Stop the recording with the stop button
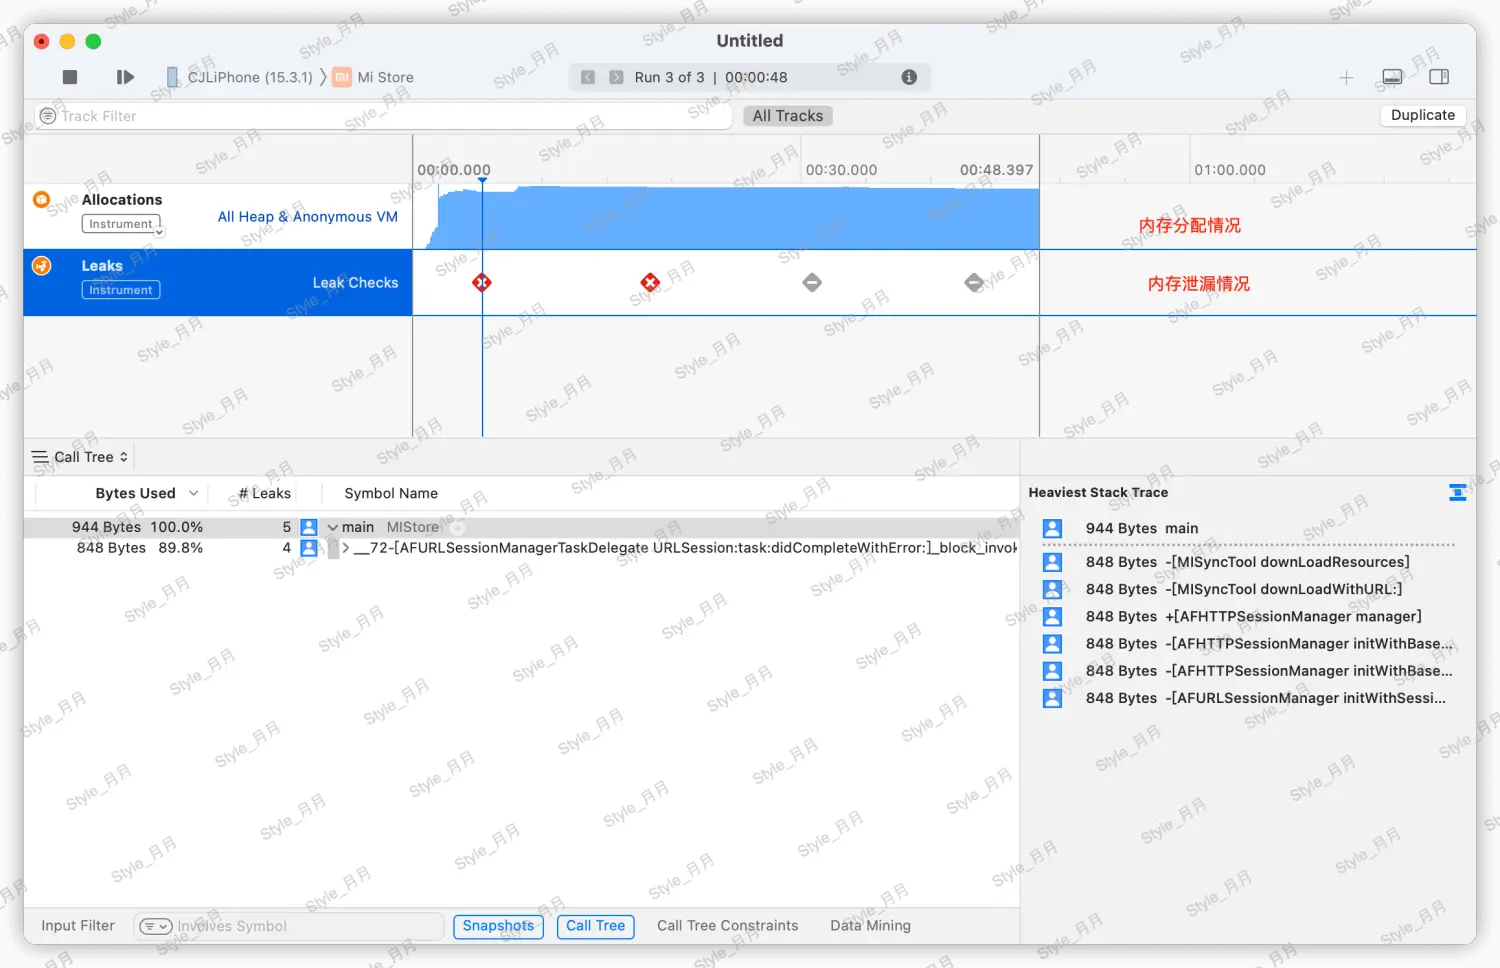Viewport: 1500px width, 968px height. pos(70,77)
